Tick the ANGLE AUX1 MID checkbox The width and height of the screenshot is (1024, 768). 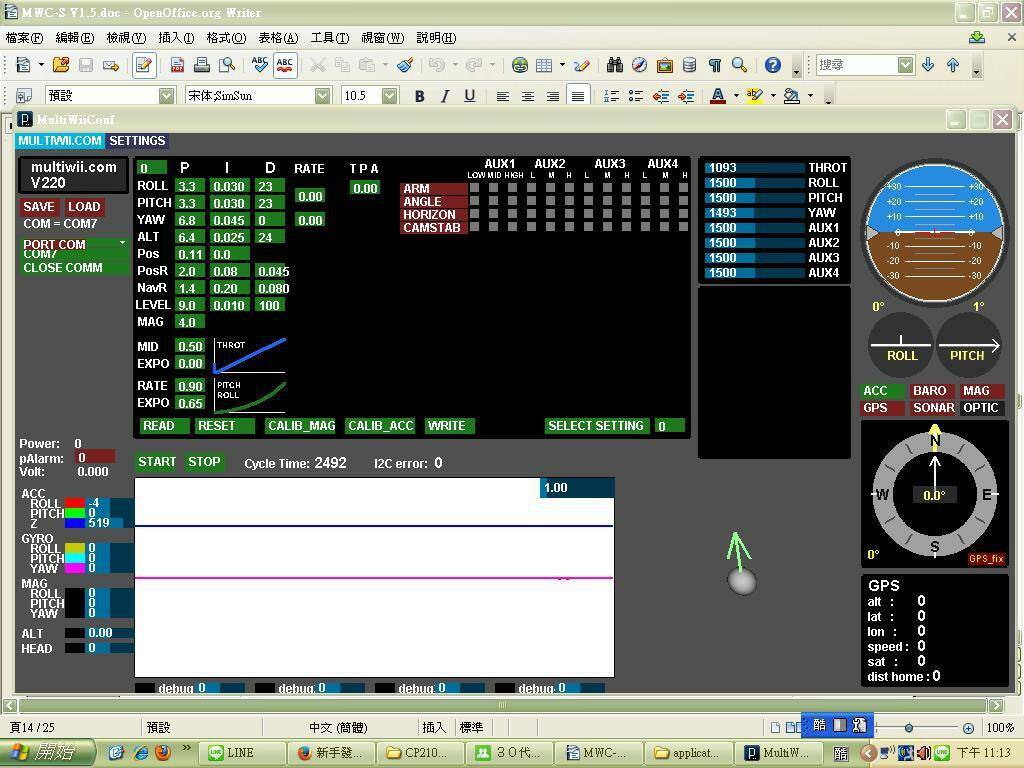[494, 201]
